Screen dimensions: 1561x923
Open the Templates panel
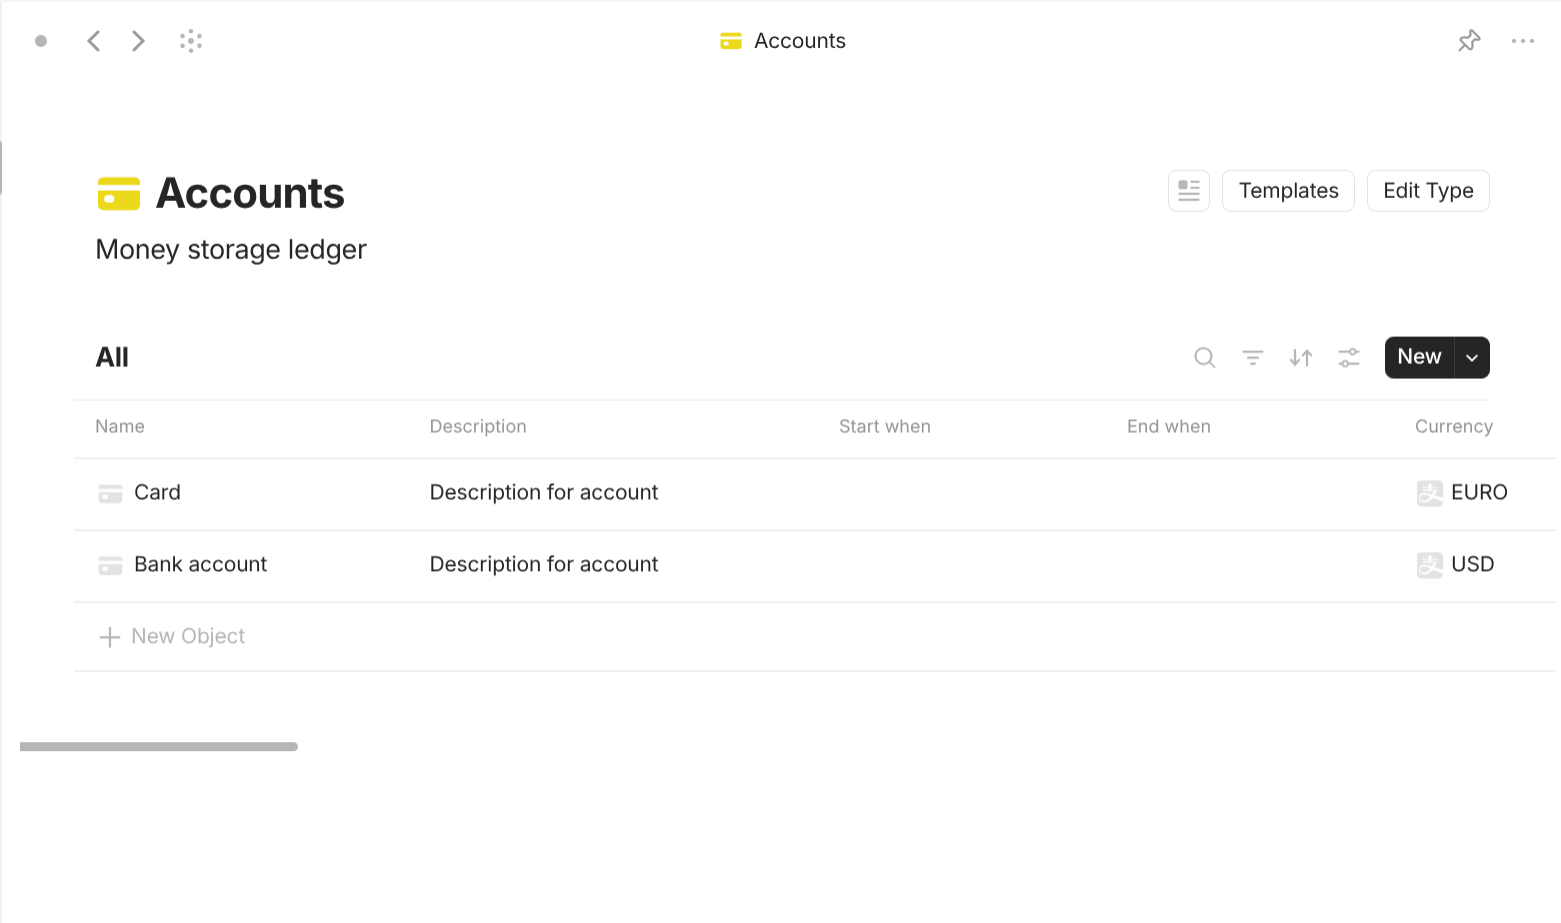1288,190
